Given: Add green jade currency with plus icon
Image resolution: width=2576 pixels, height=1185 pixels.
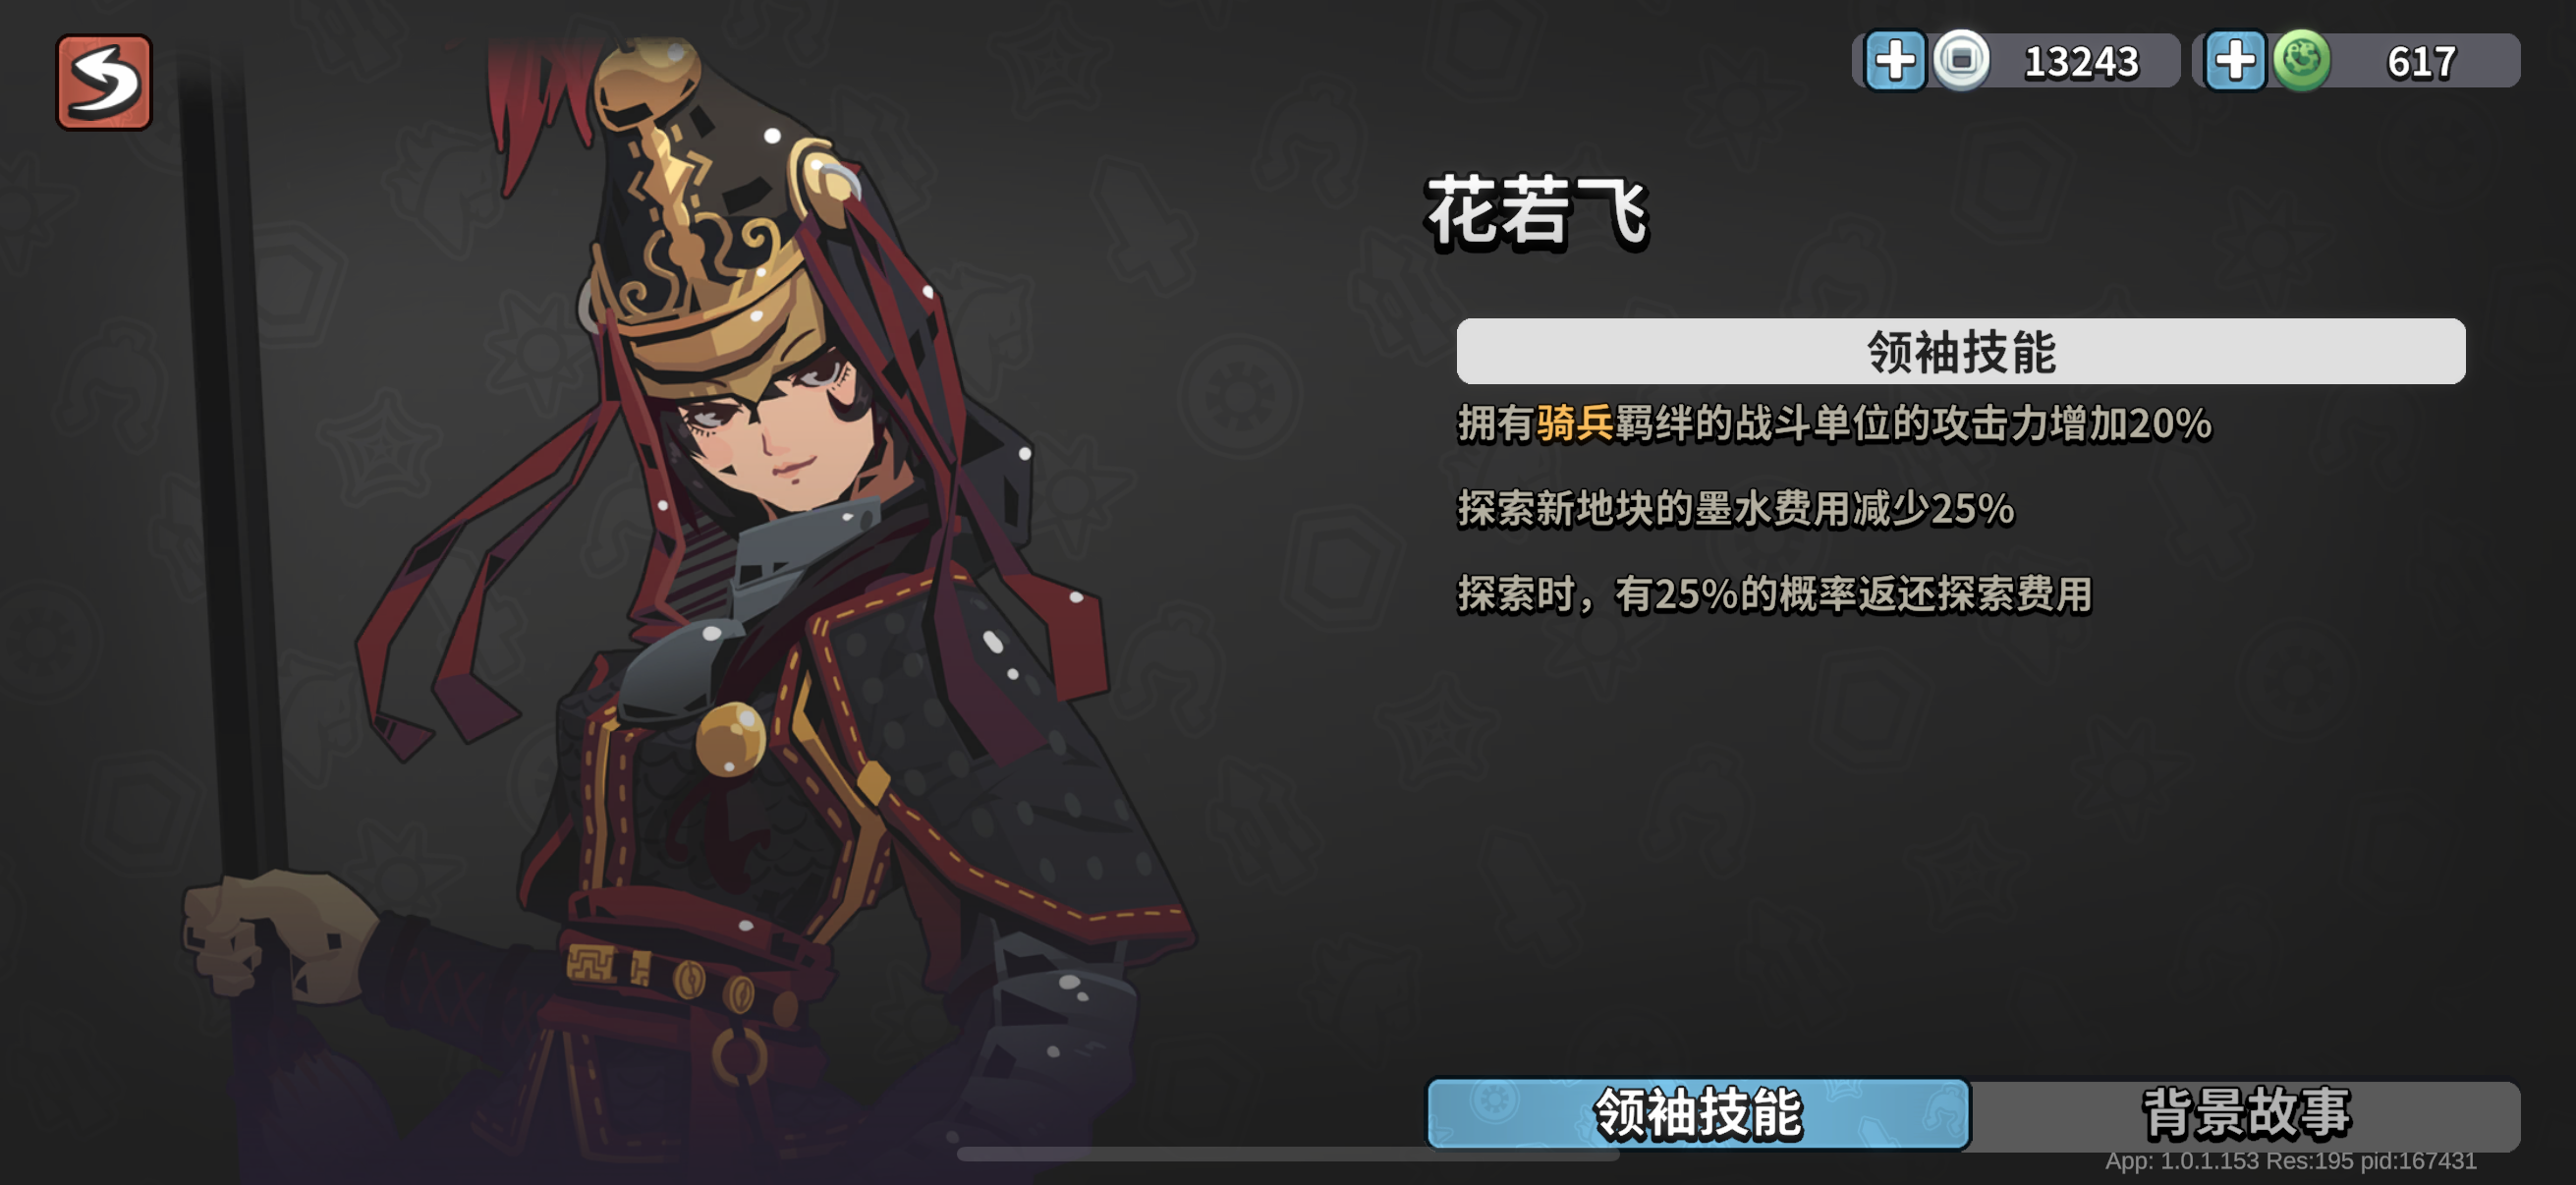Looking at the screenshot, I should pos(2235,61).
